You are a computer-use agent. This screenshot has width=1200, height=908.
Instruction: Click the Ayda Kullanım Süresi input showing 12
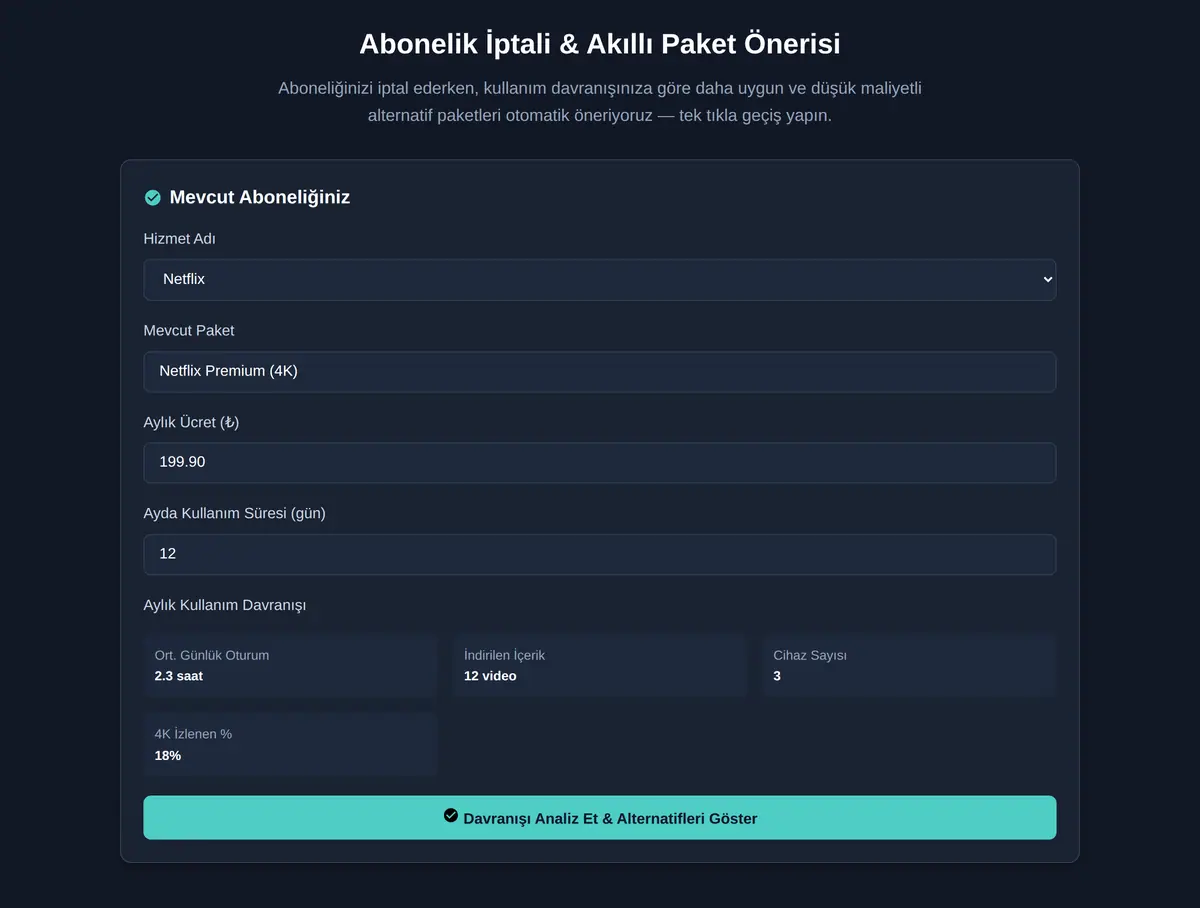tap(600, 554)
